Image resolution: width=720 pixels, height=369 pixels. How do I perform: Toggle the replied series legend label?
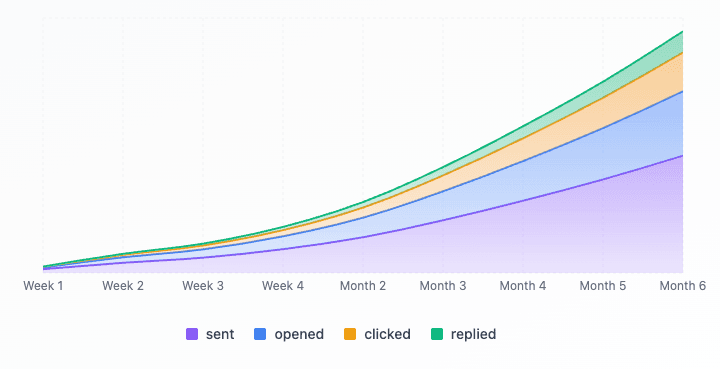(x=473, y=334)
